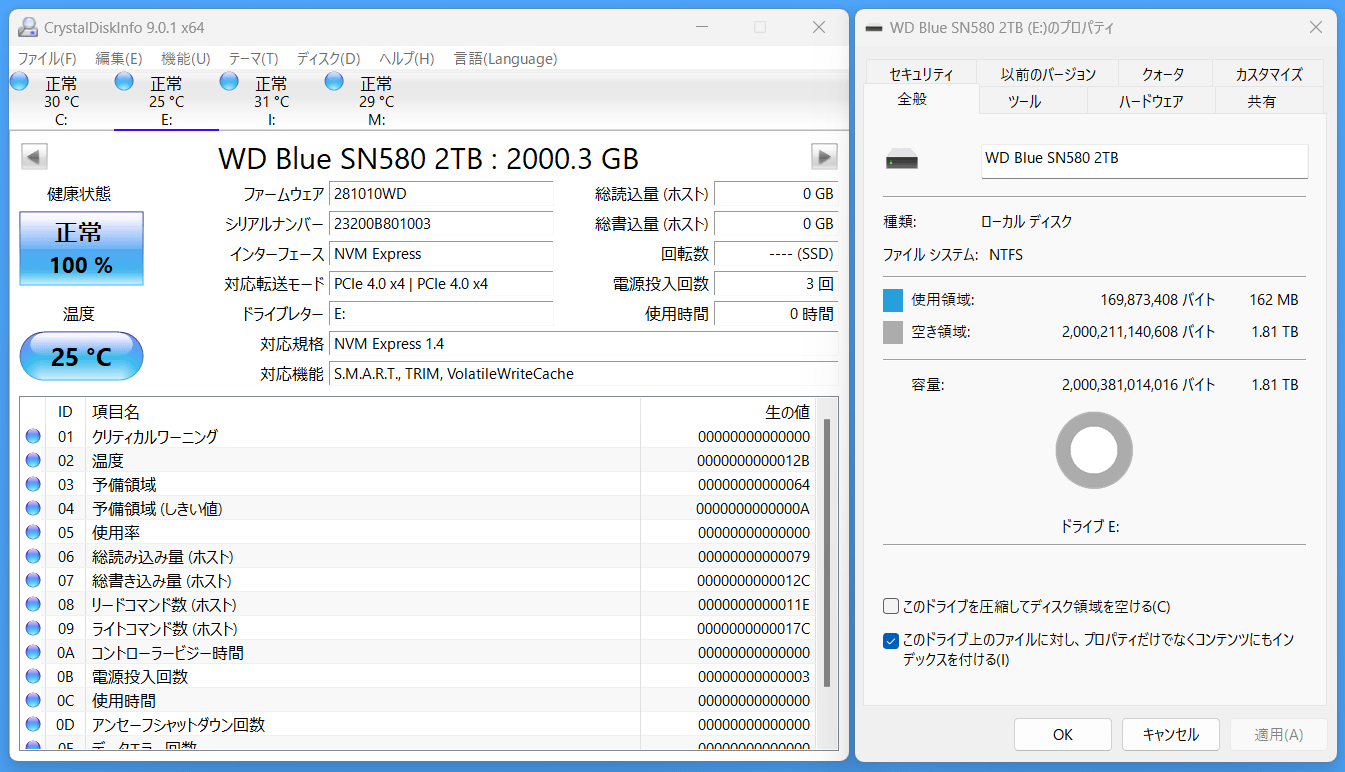This screenshot has height=772, width=1345.
Task: Click the previous disk left arrow button
Action: click(34, 157)
